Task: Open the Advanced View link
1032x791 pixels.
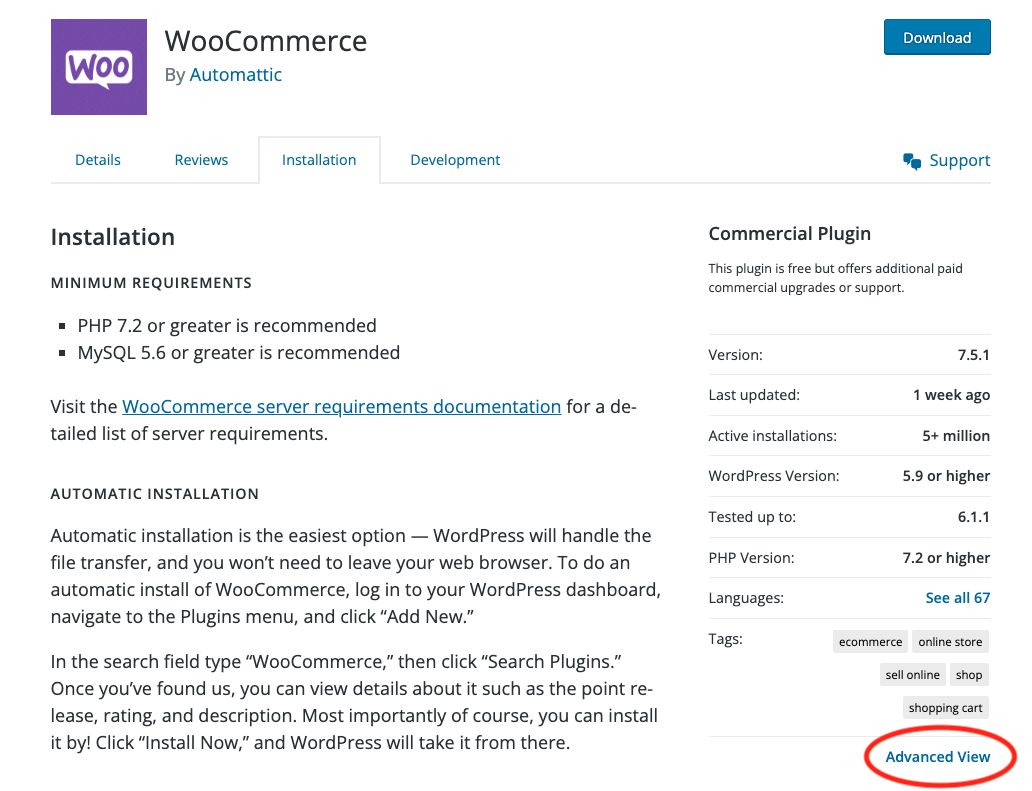Action: [937, 757]
